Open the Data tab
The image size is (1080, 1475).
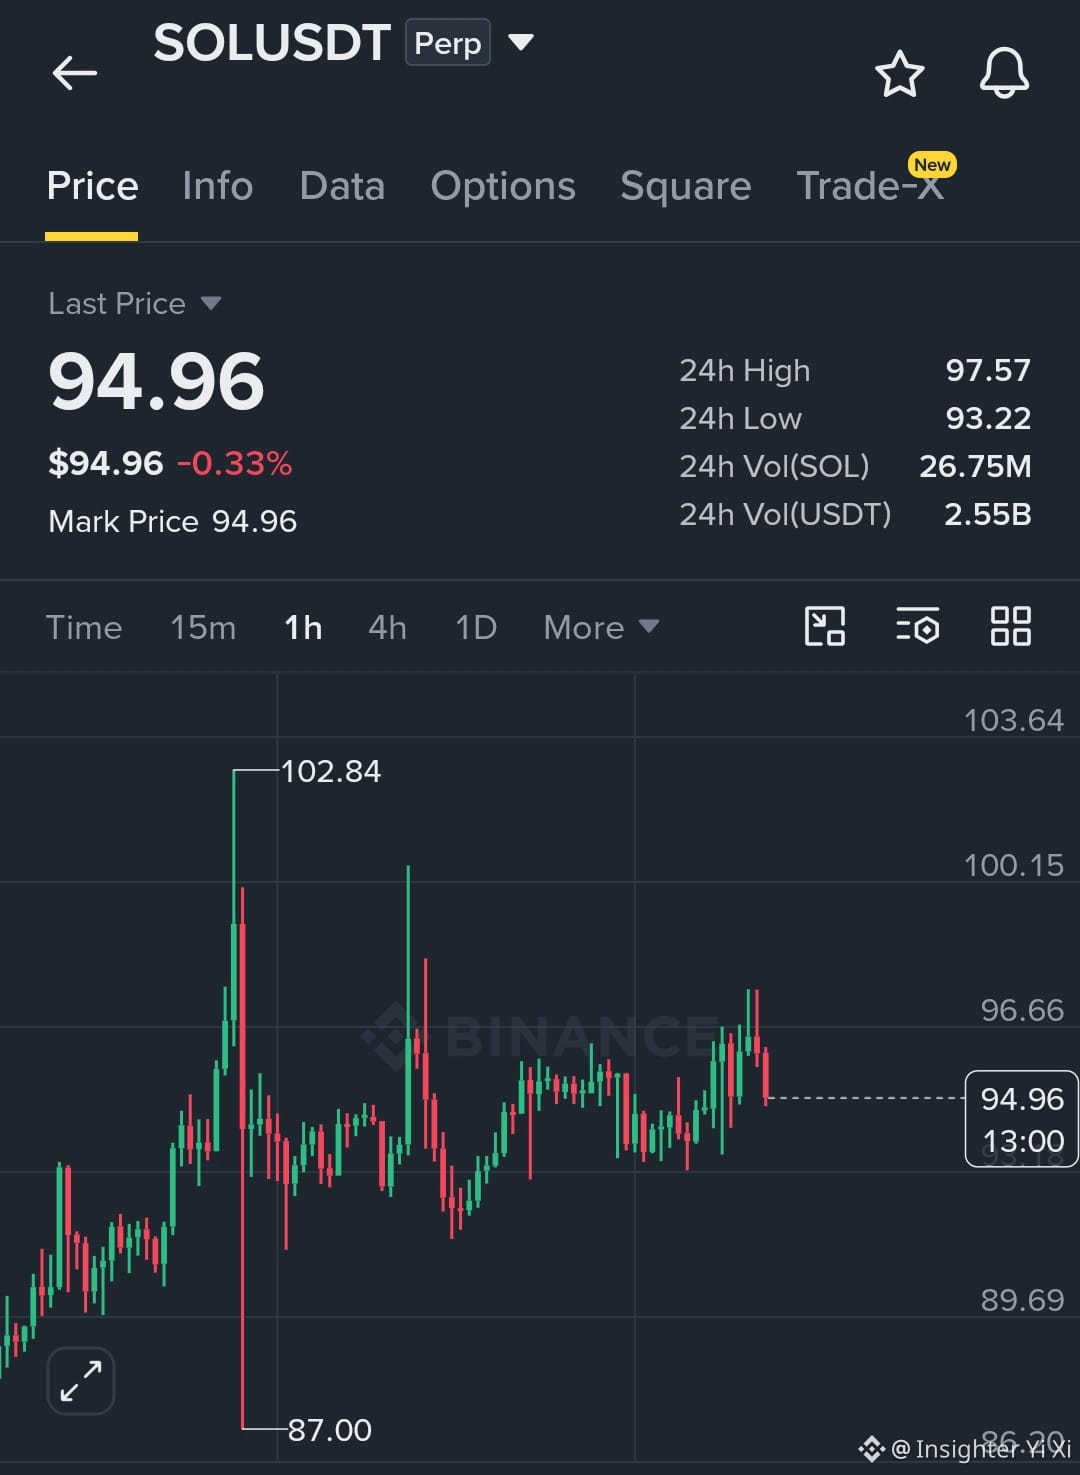tap(342, 186)
